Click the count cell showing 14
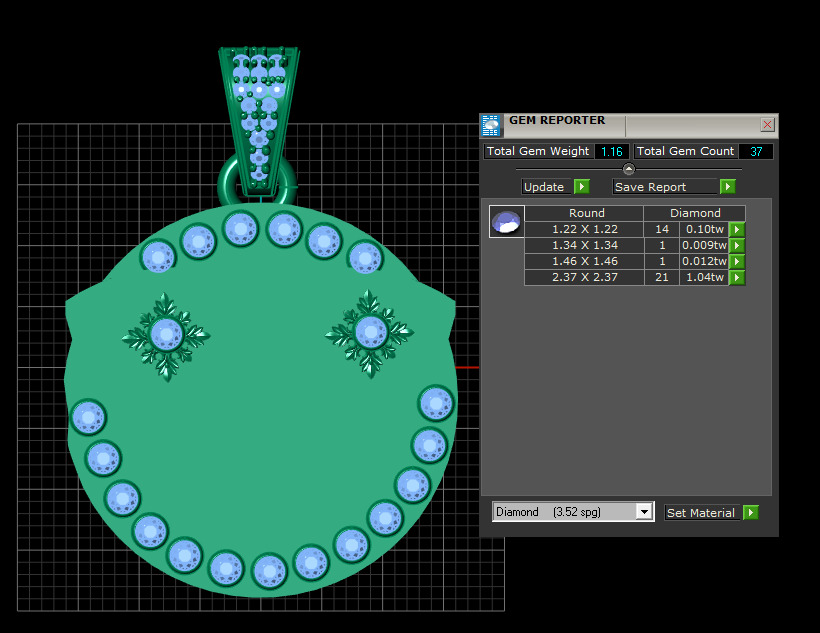This screenshot has width=820, height=633. tap(662, 229)
